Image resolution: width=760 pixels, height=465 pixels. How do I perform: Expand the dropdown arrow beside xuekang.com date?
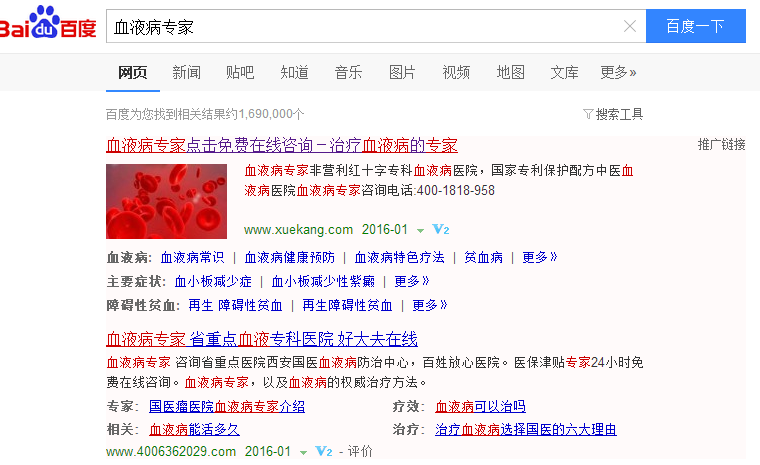tap(420, 231)
